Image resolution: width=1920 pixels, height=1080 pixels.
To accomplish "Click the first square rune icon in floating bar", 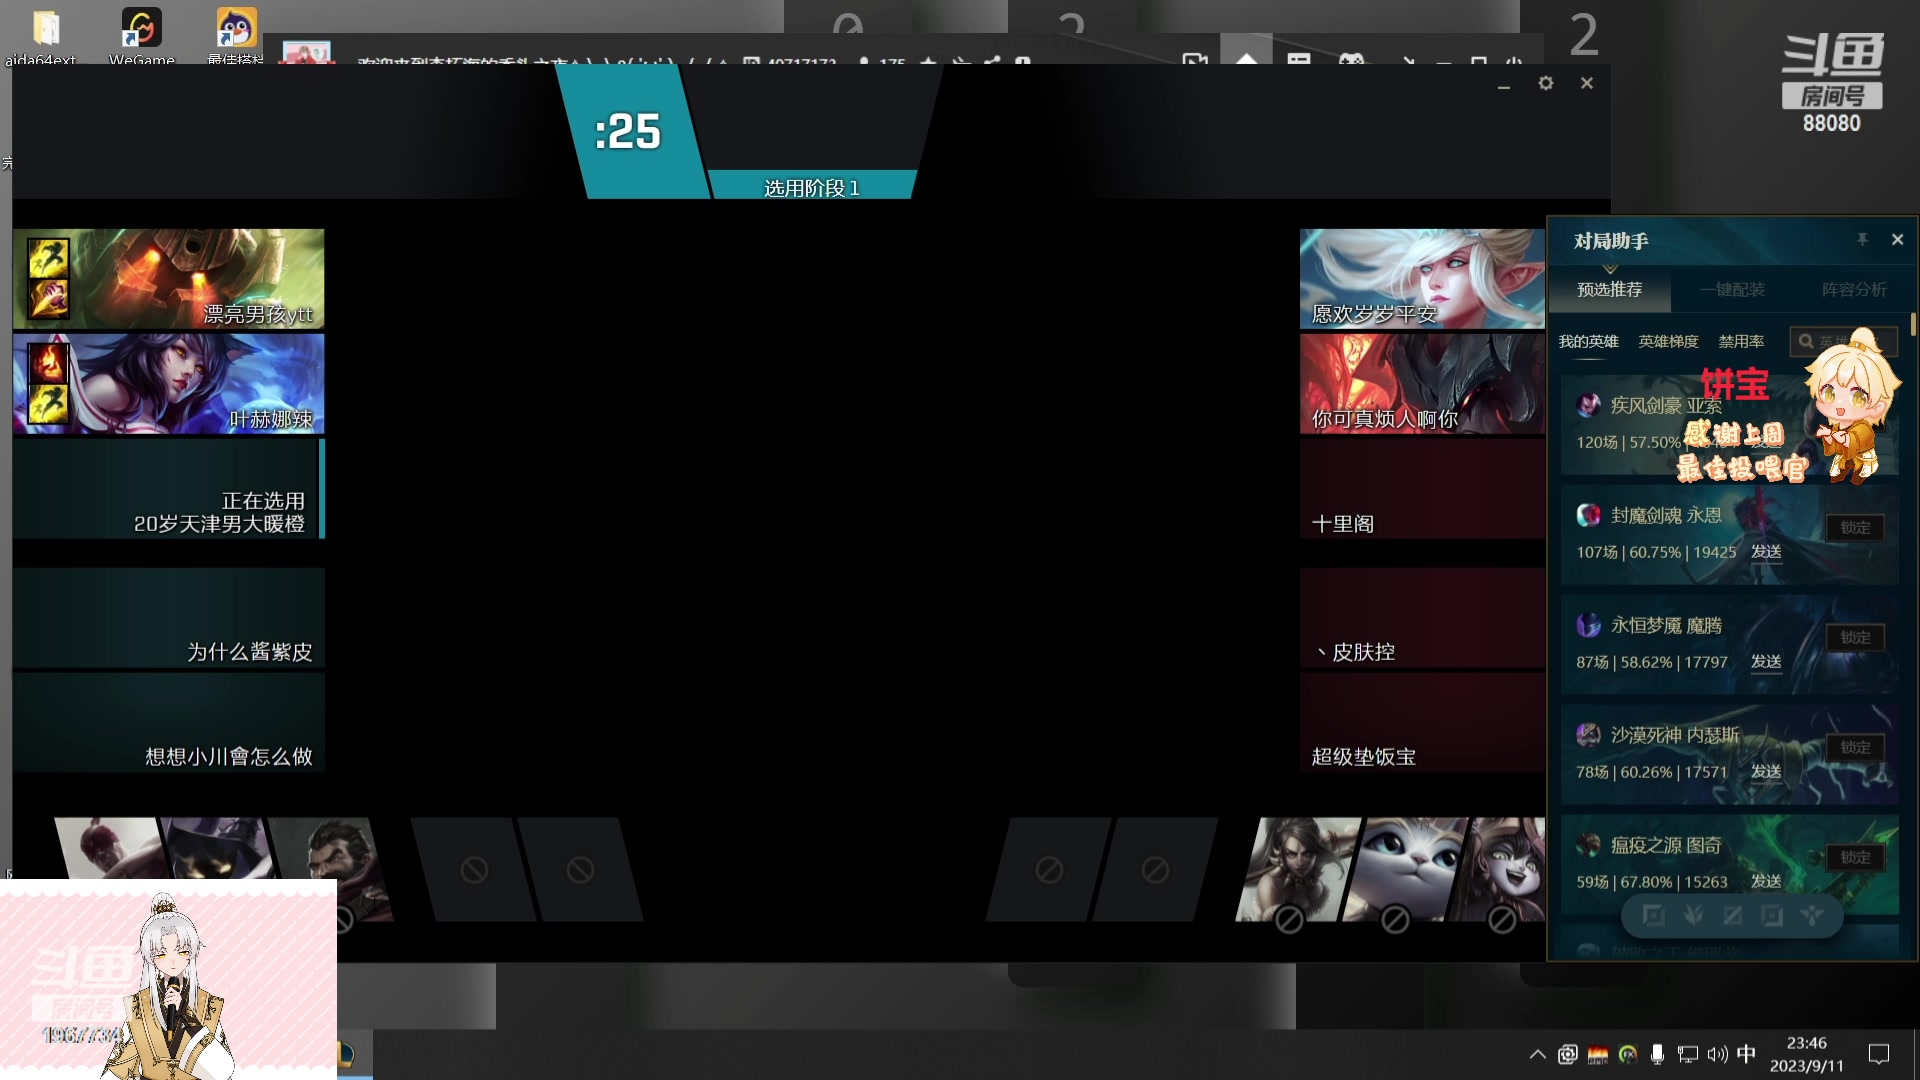I will point(1653,916).
